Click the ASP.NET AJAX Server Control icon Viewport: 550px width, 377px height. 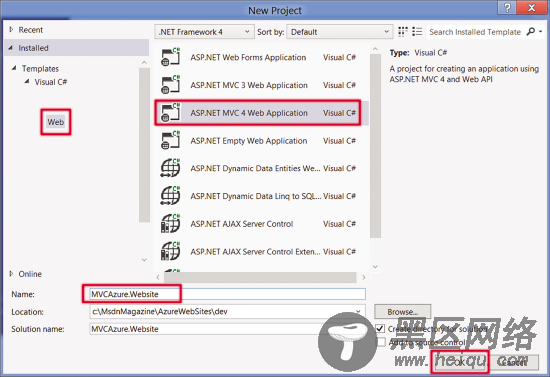(170, 224)
